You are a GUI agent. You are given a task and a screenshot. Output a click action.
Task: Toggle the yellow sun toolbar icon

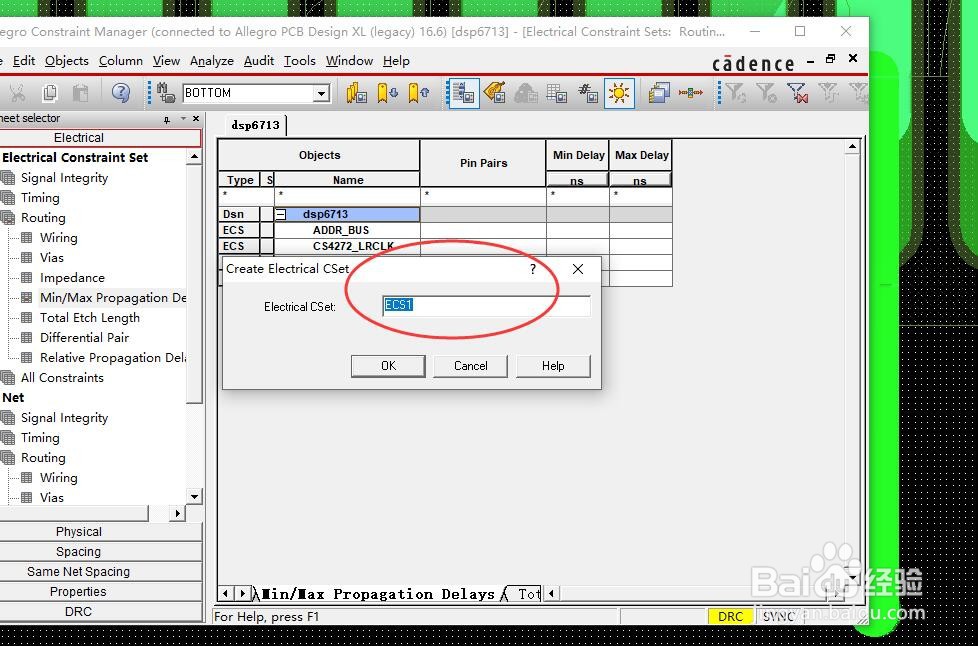(619, 94)
